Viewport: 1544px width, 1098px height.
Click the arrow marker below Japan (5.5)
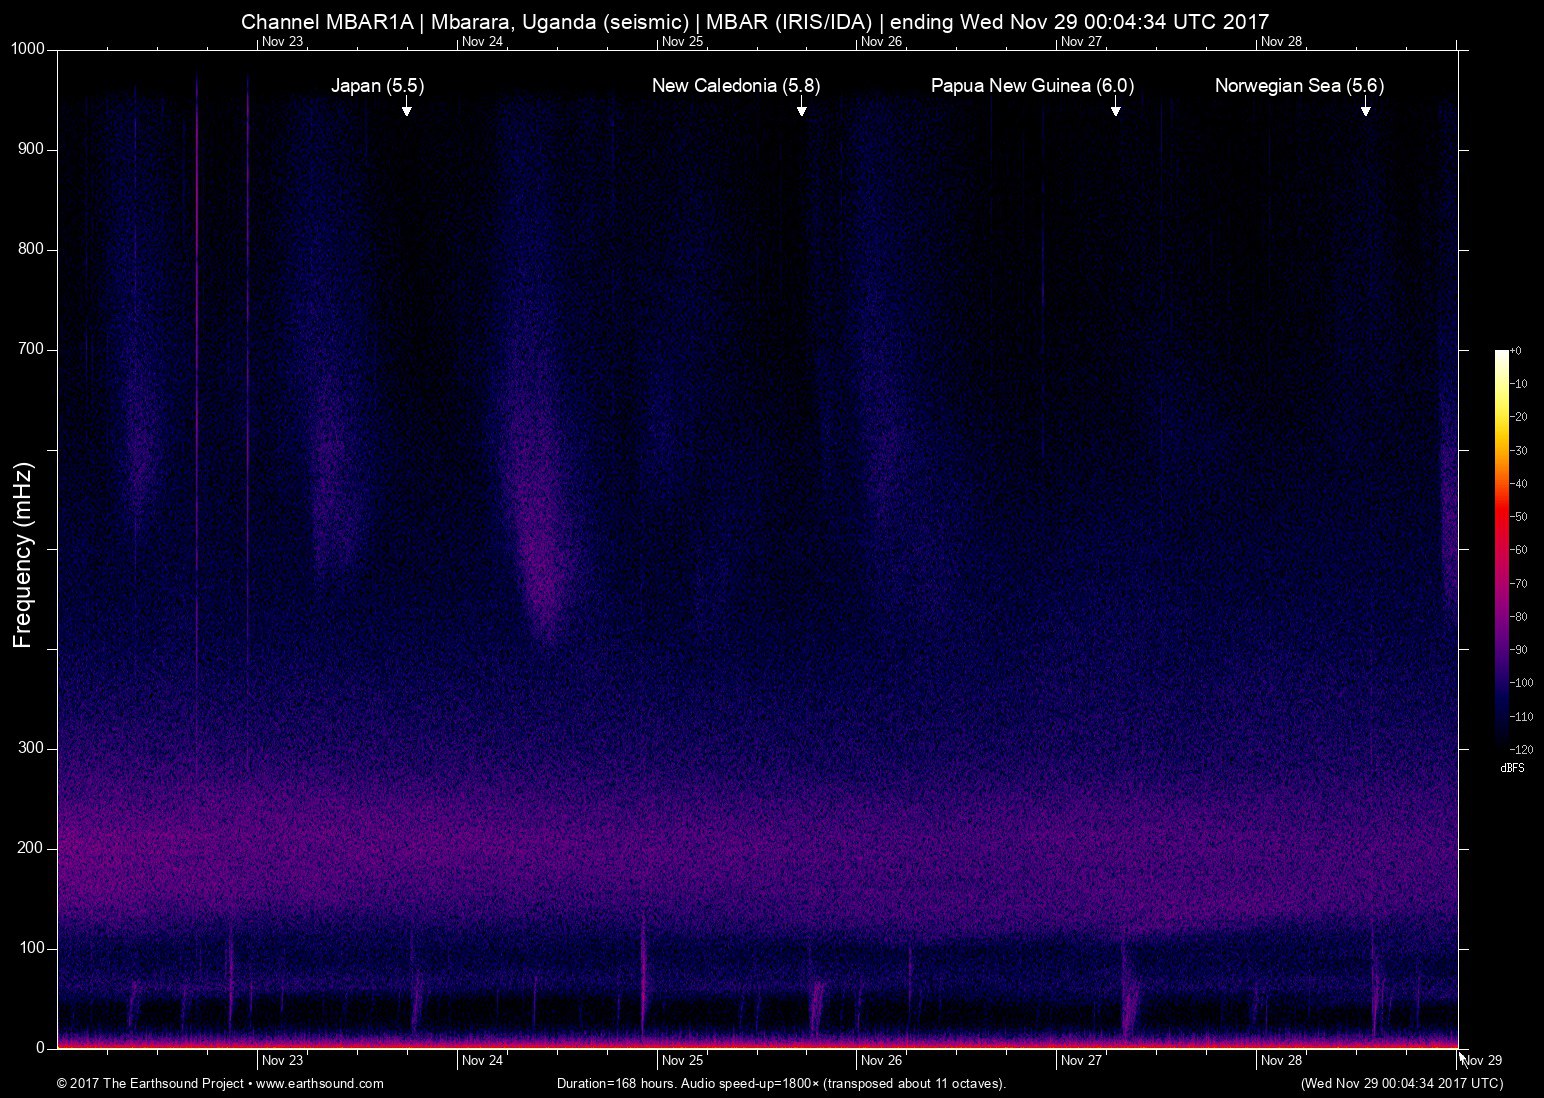click(x=406, y=107)
